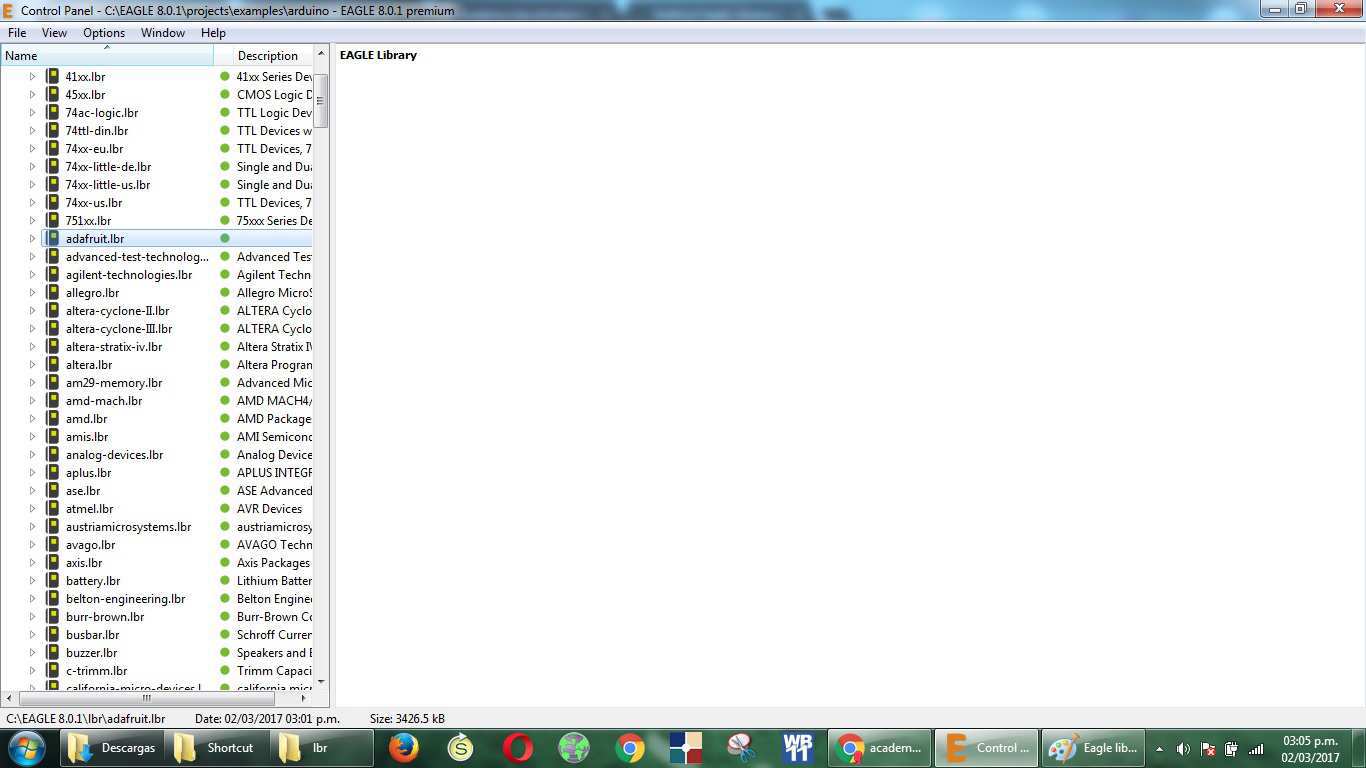Image resolution: width=1366 pixels, height=768 pixels.
Task: Click the library icon beside battery.lbr
Action: coord(52,580)
